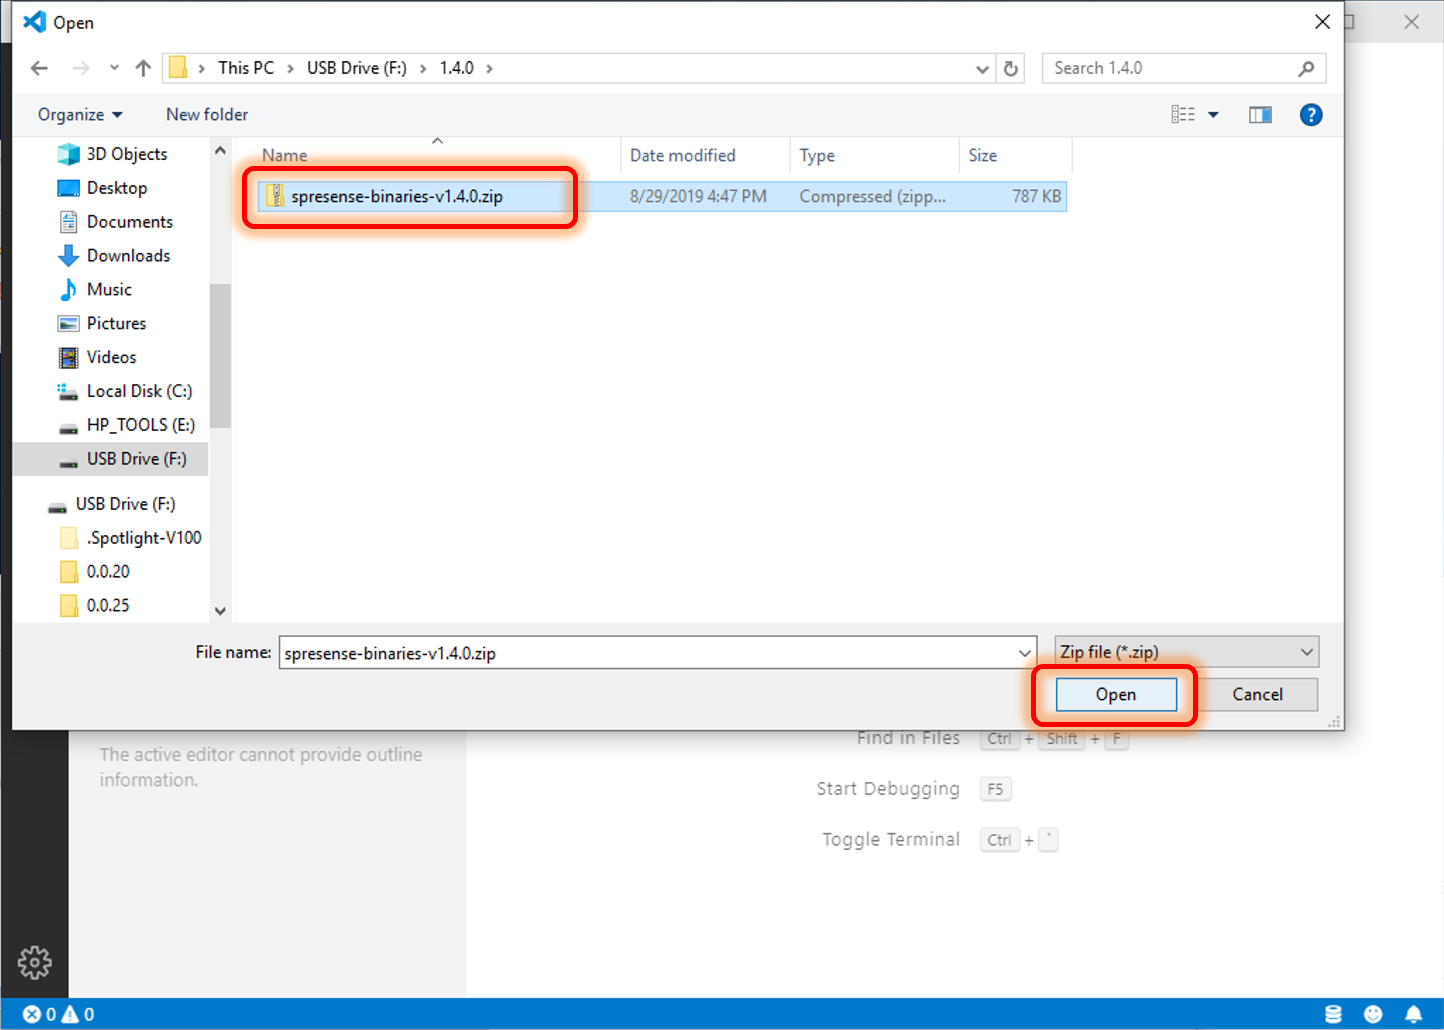Navigate up one folder level with the up arrow

(142, 68)
